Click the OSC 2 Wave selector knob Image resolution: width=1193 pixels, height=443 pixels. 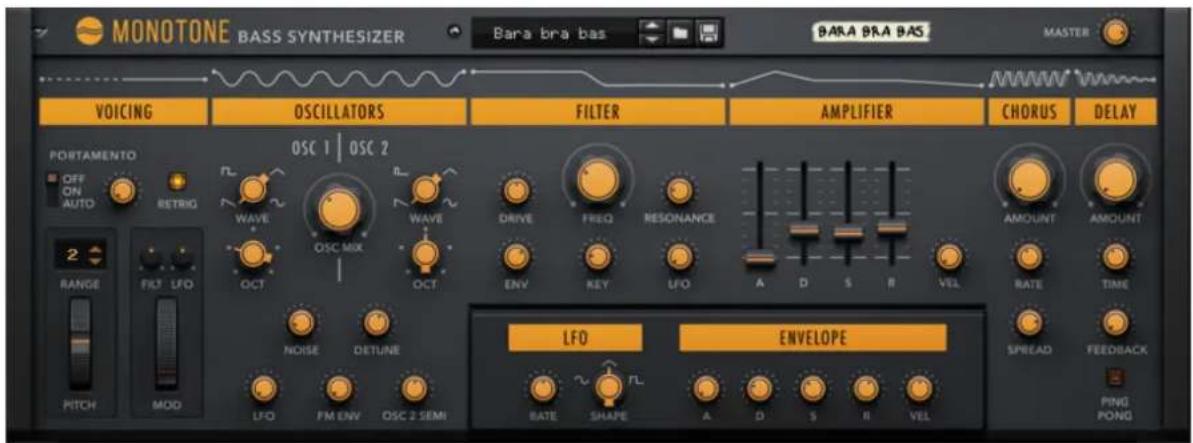[x=425, y=190]
